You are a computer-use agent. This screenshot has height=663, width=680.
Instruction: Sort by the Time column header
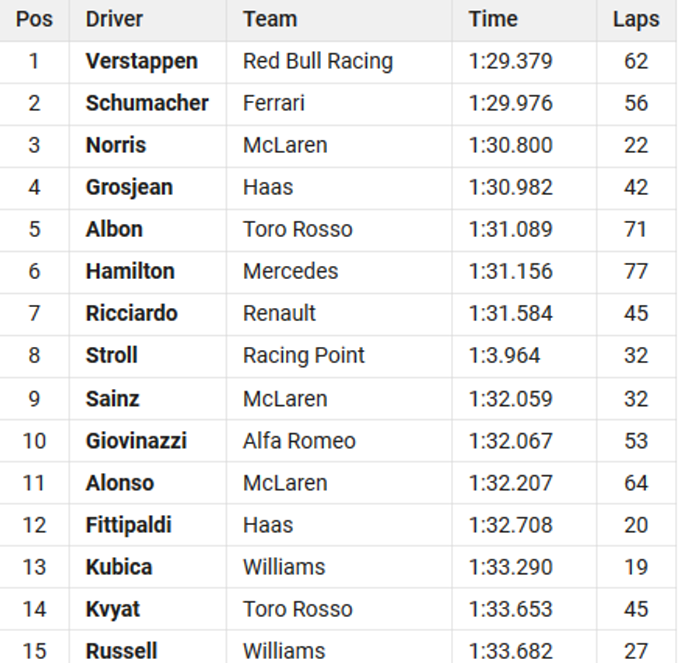click(x=493, y=19)
